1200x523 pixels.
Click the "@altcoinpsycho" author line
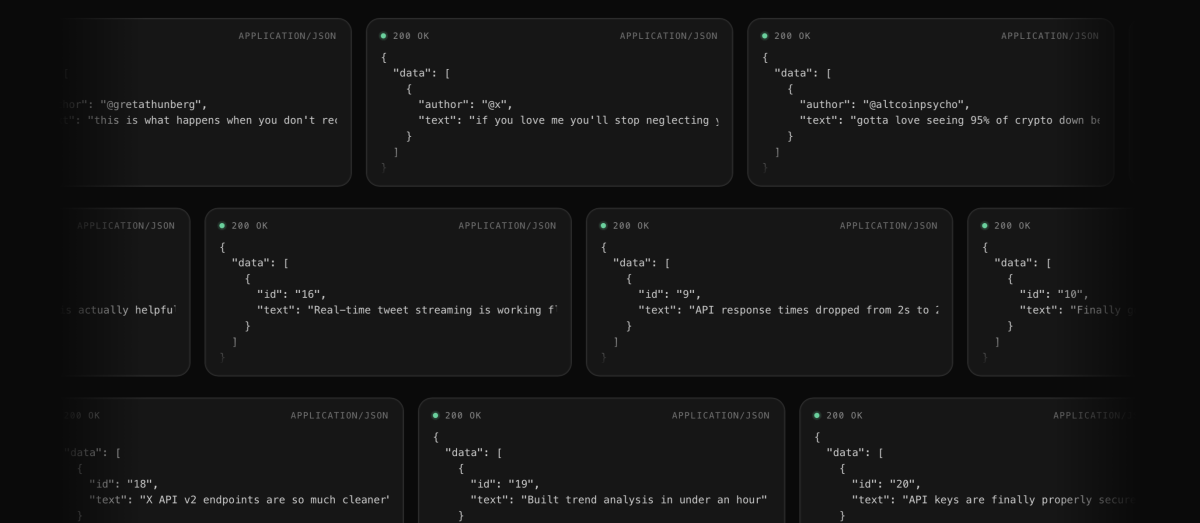pos(885,104)
